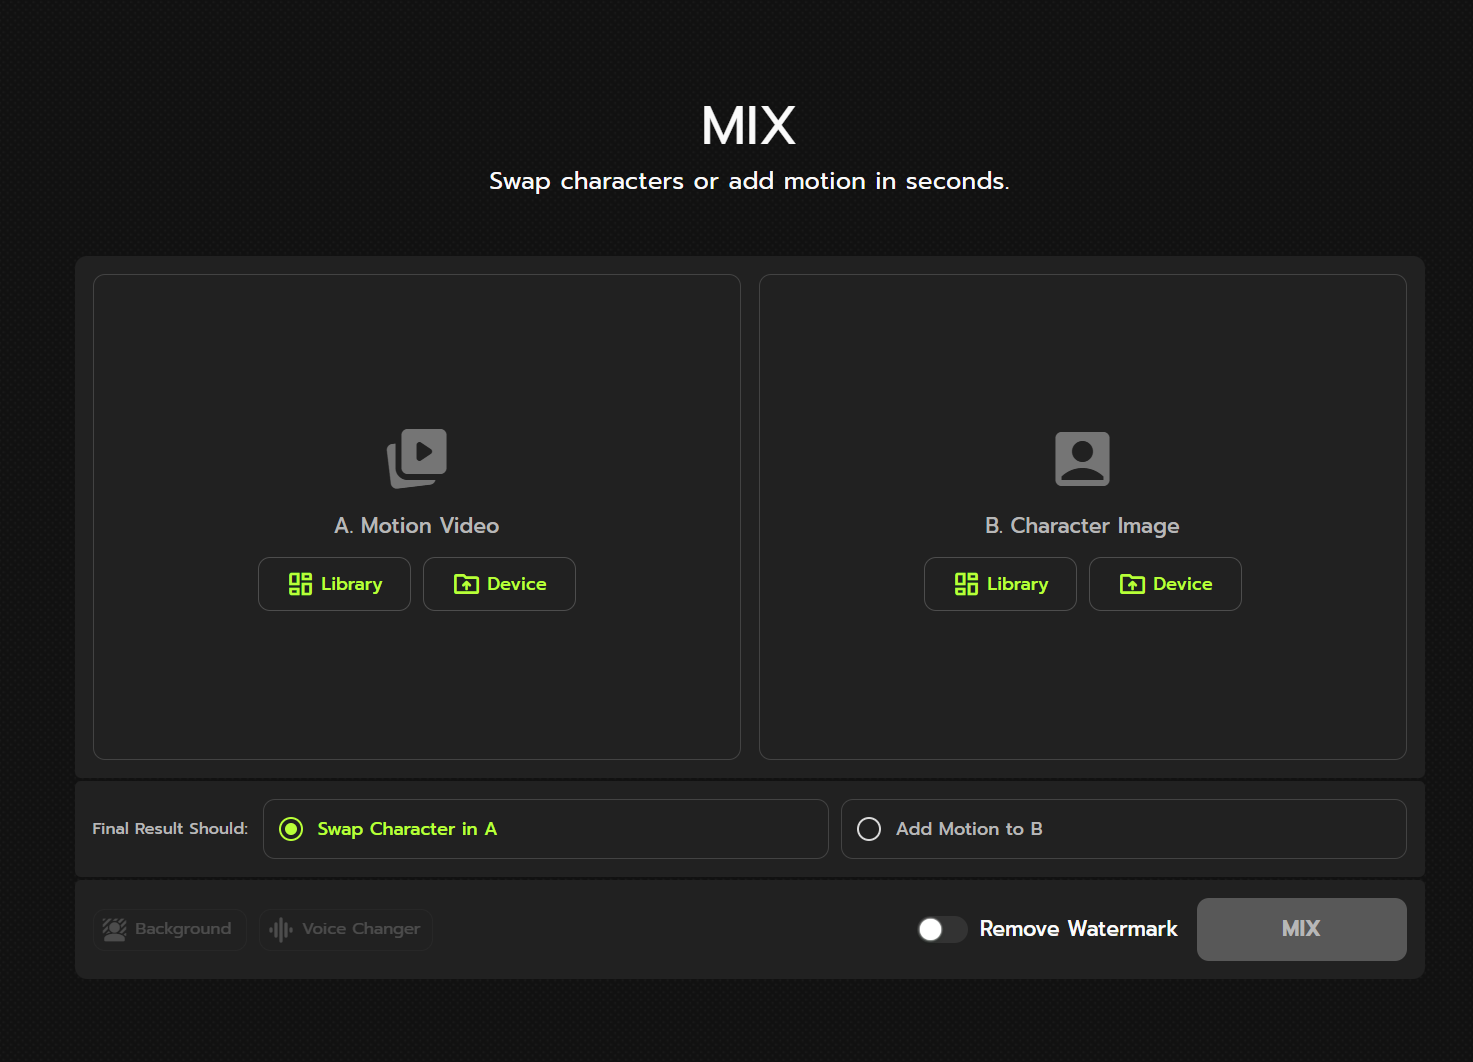1473x1062 pixels.
Task: Select the Swap Character in A option
Action: click(291, 829)
